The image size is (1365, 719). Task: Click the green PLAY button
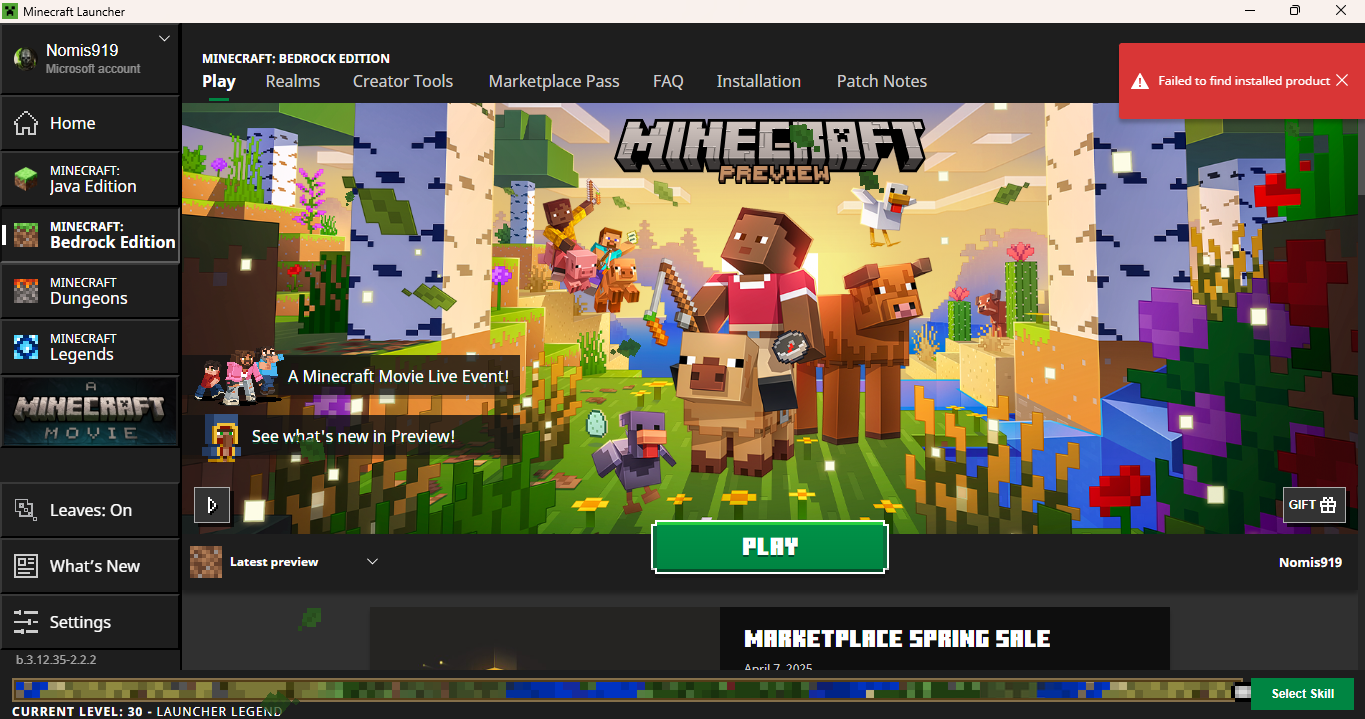pyautogui.click(x=770, y=547)
